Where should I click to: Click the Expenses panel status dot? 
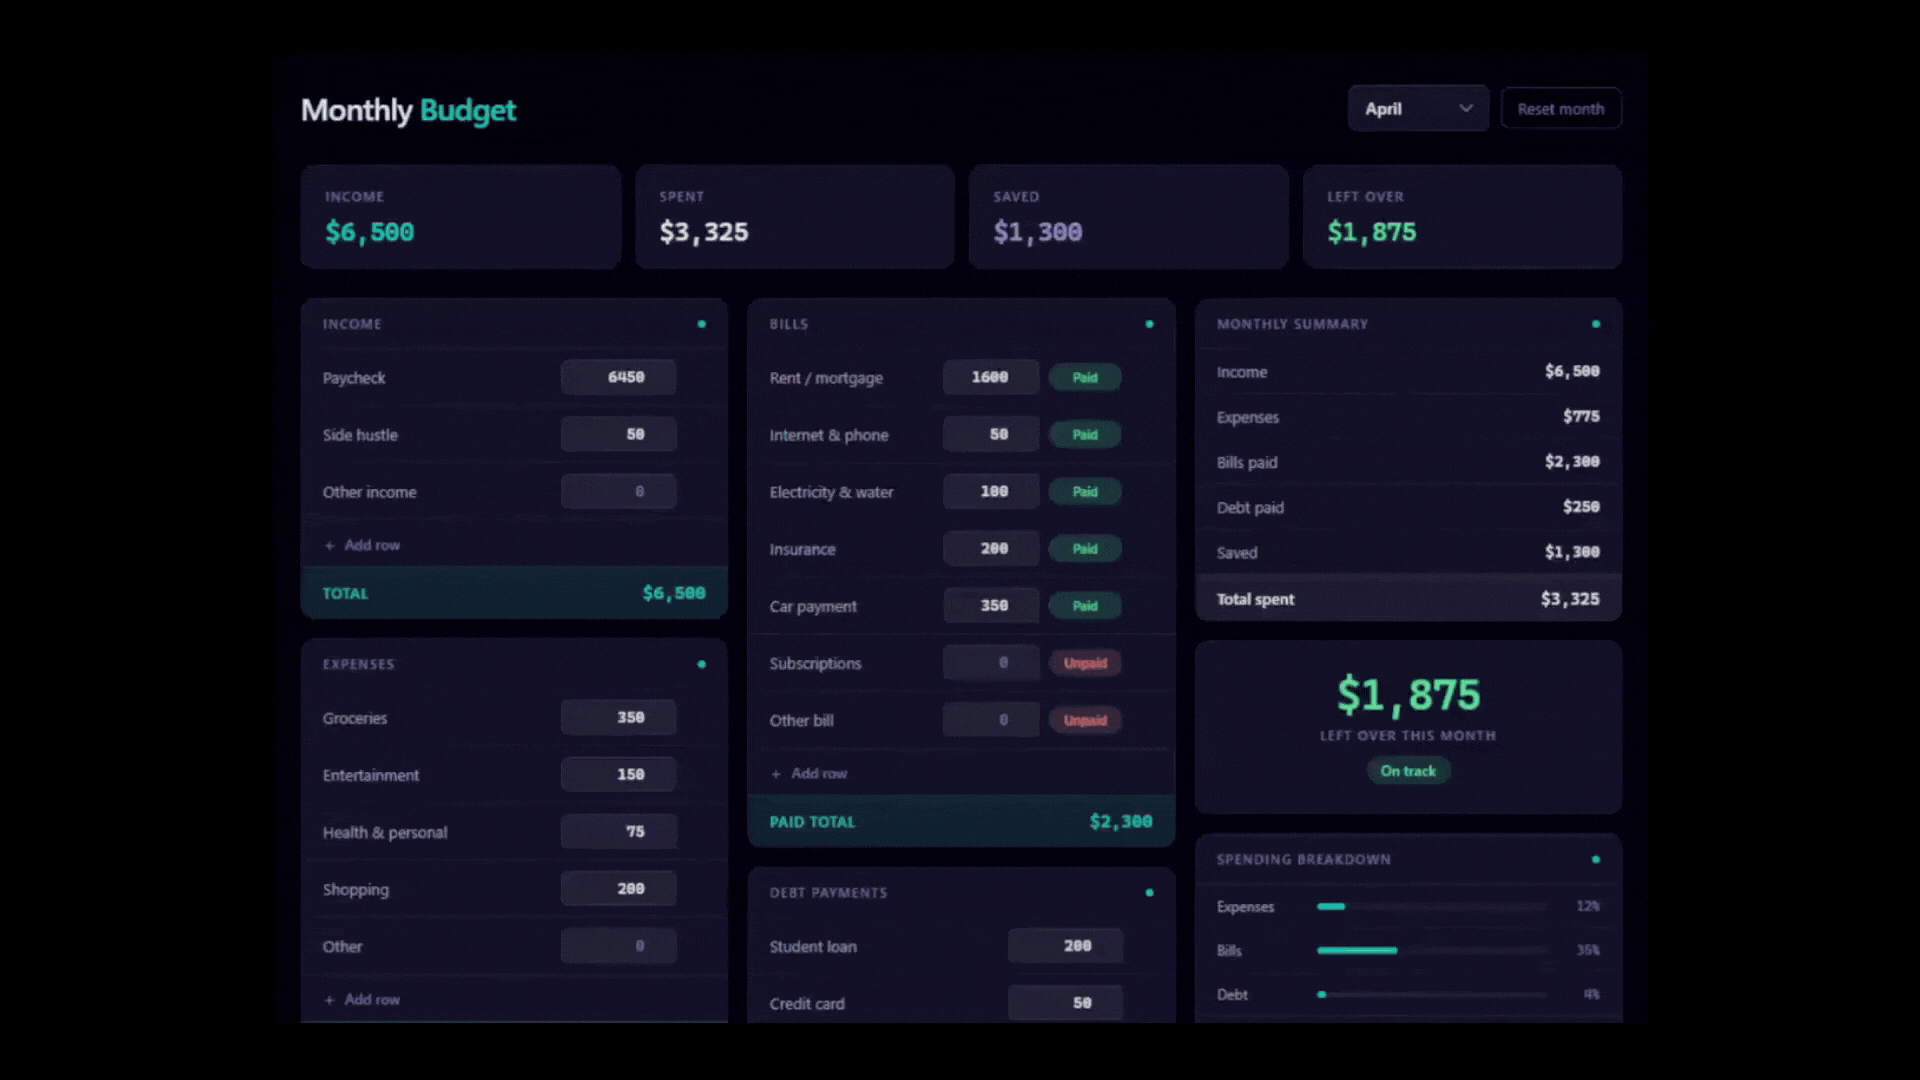(x=702, y=664)
